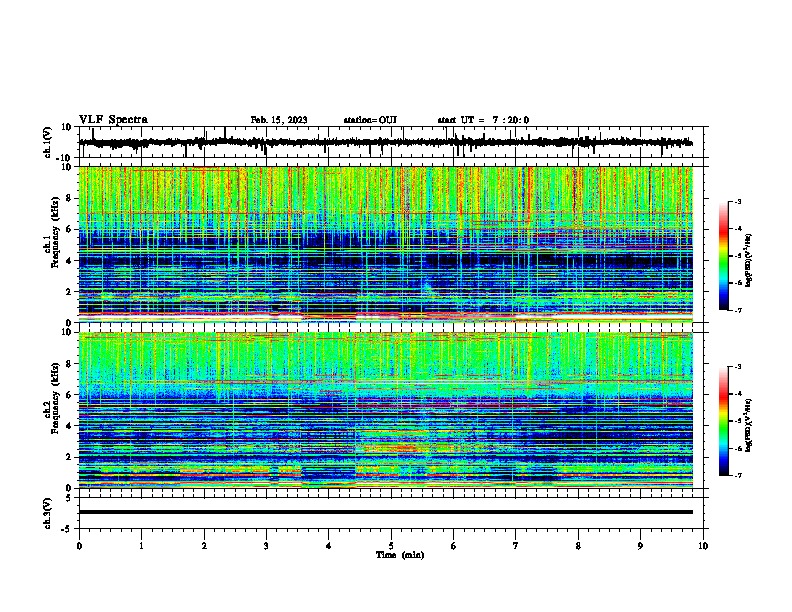The height and width of the screenshot is (612, 792).
Task: Click the ch.3(V) flat black trace
Action: tap(386, 512)
